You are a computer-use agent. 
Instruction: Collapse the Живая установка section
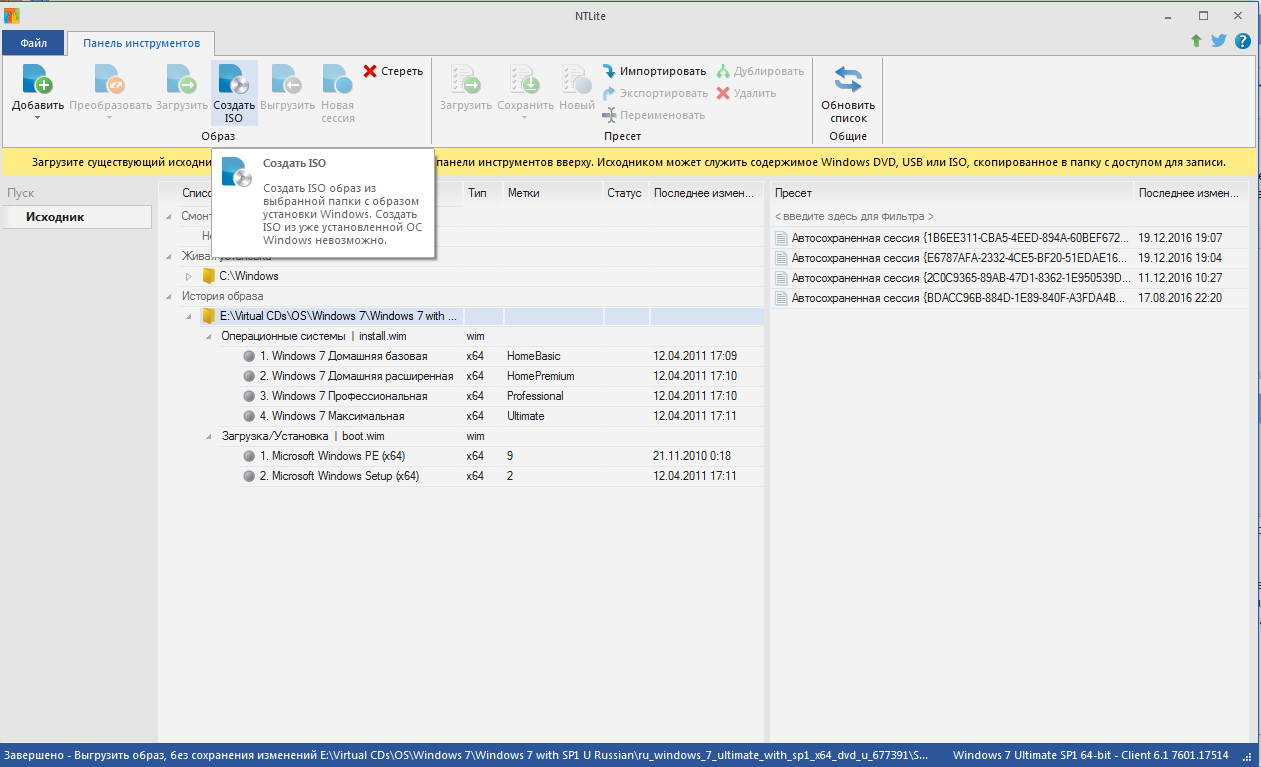click(168, 256)
